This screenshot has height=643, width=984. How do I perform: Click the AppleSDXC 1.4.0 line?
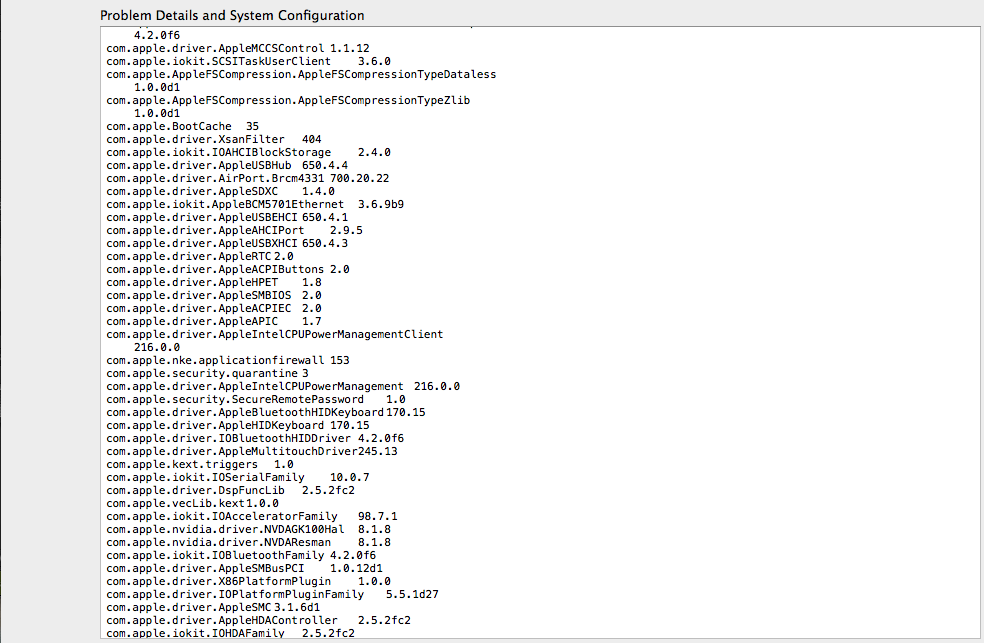point(220,191)
